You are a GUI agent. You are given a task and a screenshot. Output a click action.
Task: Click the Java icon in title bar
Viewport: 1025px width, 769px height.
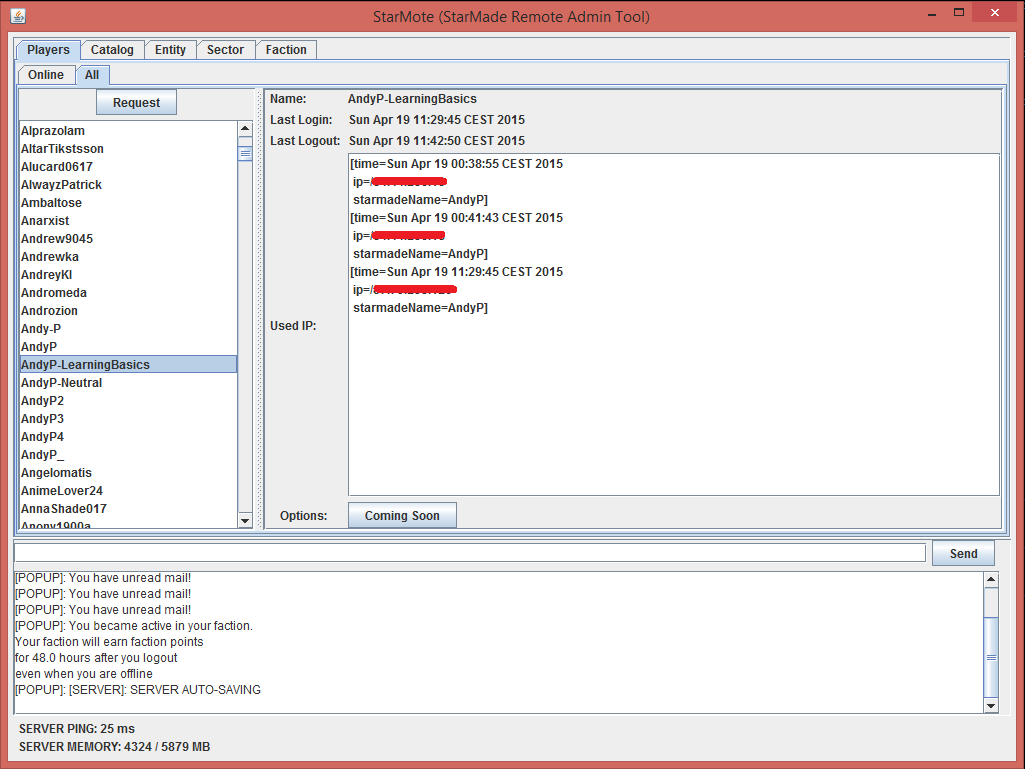coord(17,16)
